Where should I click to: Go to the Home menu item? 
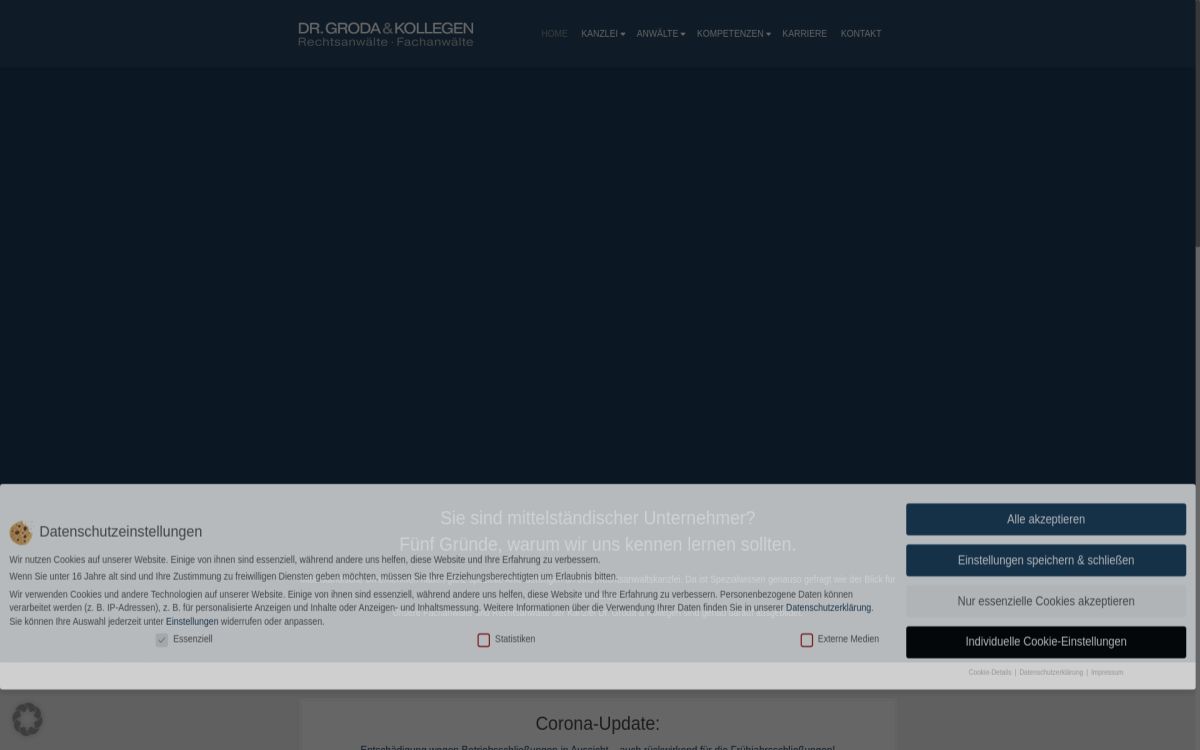pos(554,34)
